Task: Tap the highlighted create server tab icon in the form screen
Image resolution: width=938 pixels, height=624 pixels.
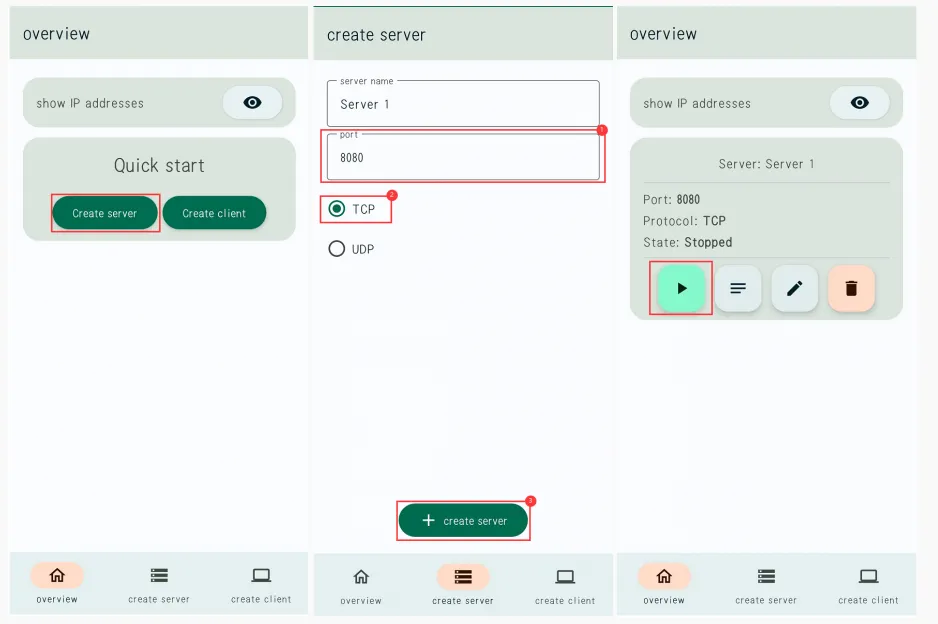Action: click(x=463, y=577)
